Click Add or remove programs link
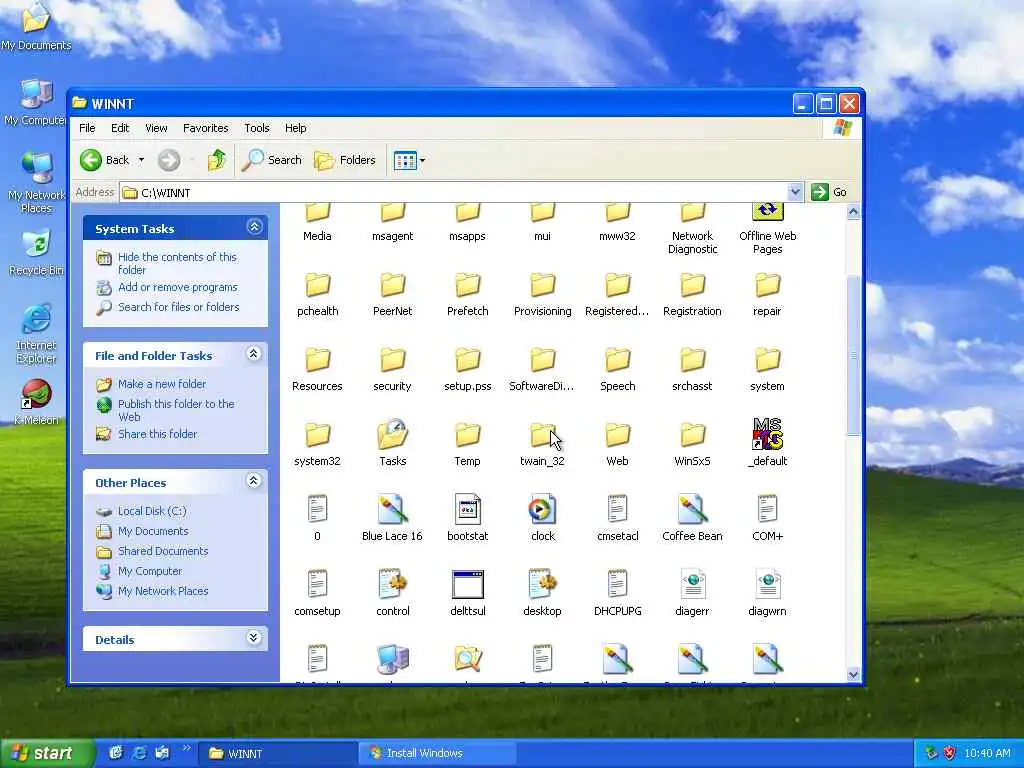Viewport: 1024px width, 768px height. pos(178,287)
